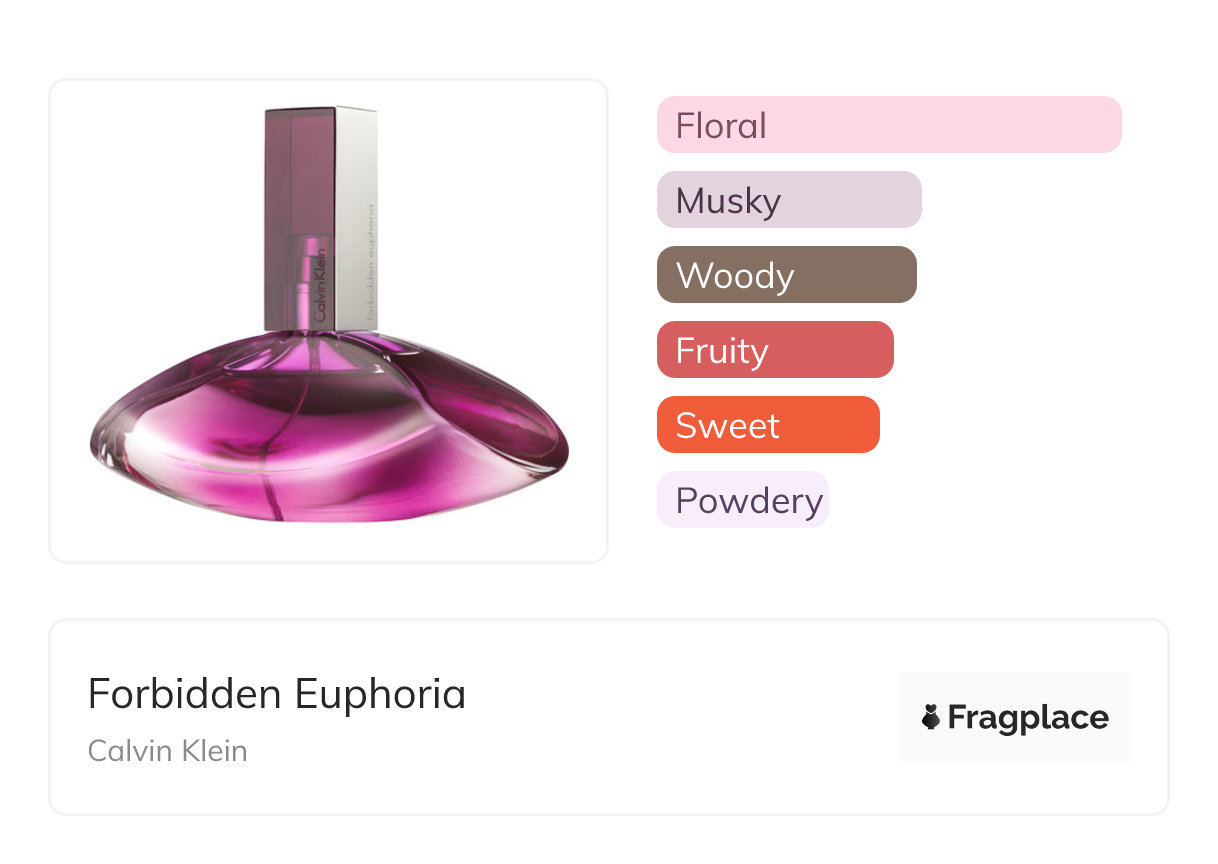This screenshot has width=1218, height=864.
Task: Click the Calvin Klein engraving on bottle cap
Action: [320, 284]
